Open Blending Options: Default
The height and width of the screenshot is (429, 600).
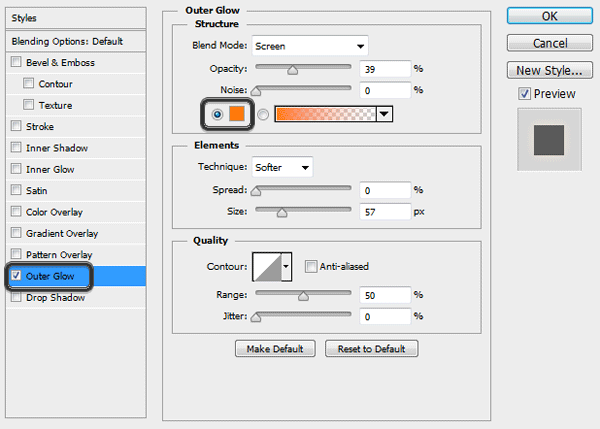click(x=66, y=42)
